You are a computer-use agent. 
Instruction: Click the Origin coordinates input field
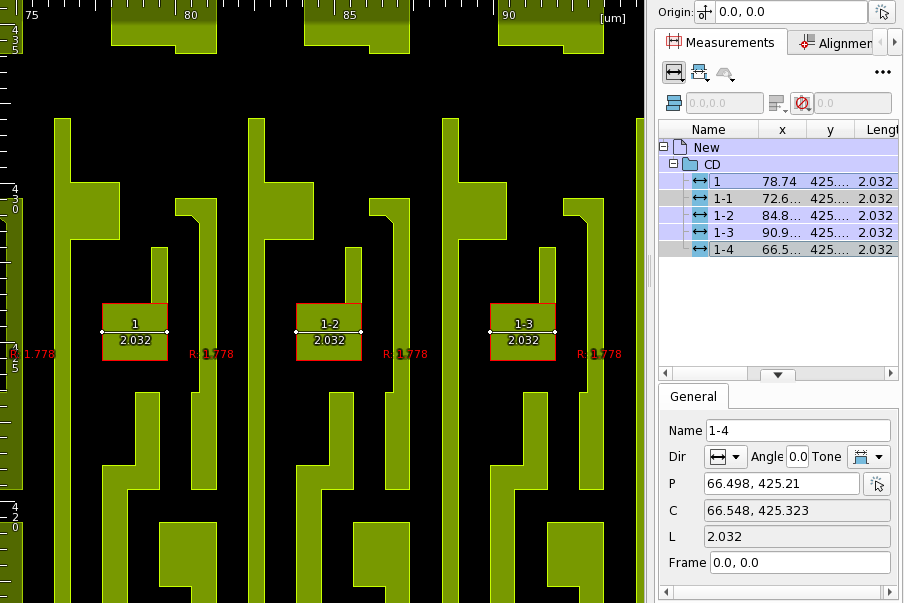[791, 12]
